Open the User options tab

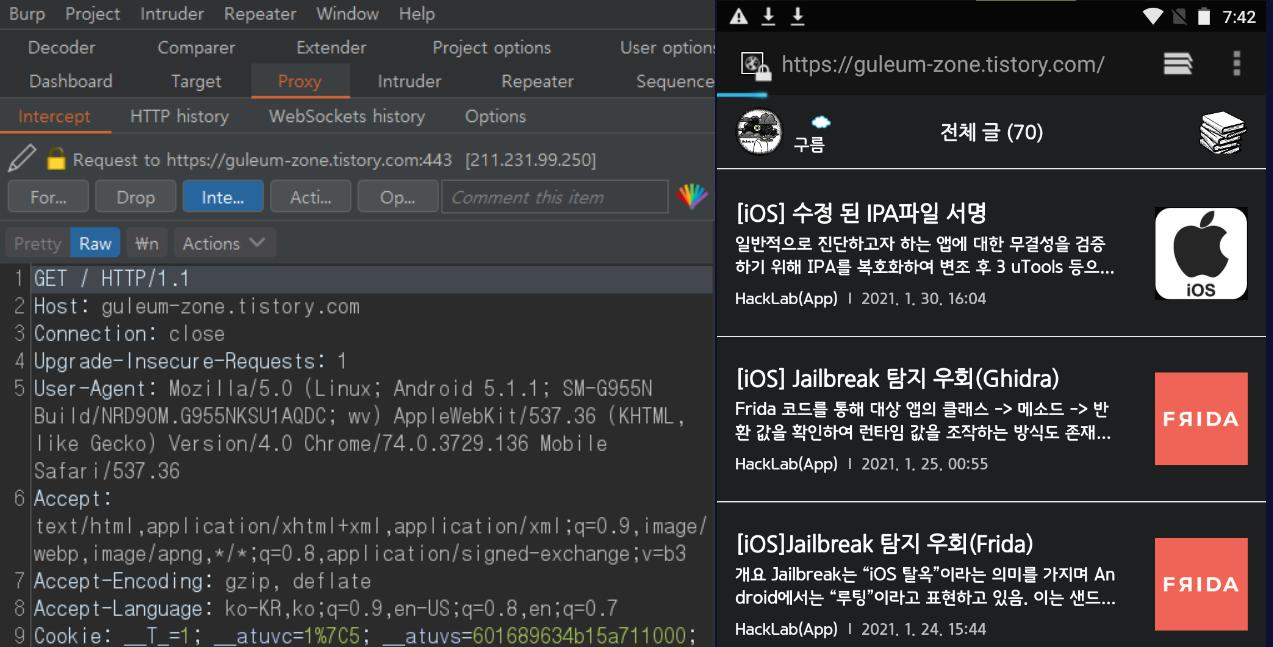[666, 47]
